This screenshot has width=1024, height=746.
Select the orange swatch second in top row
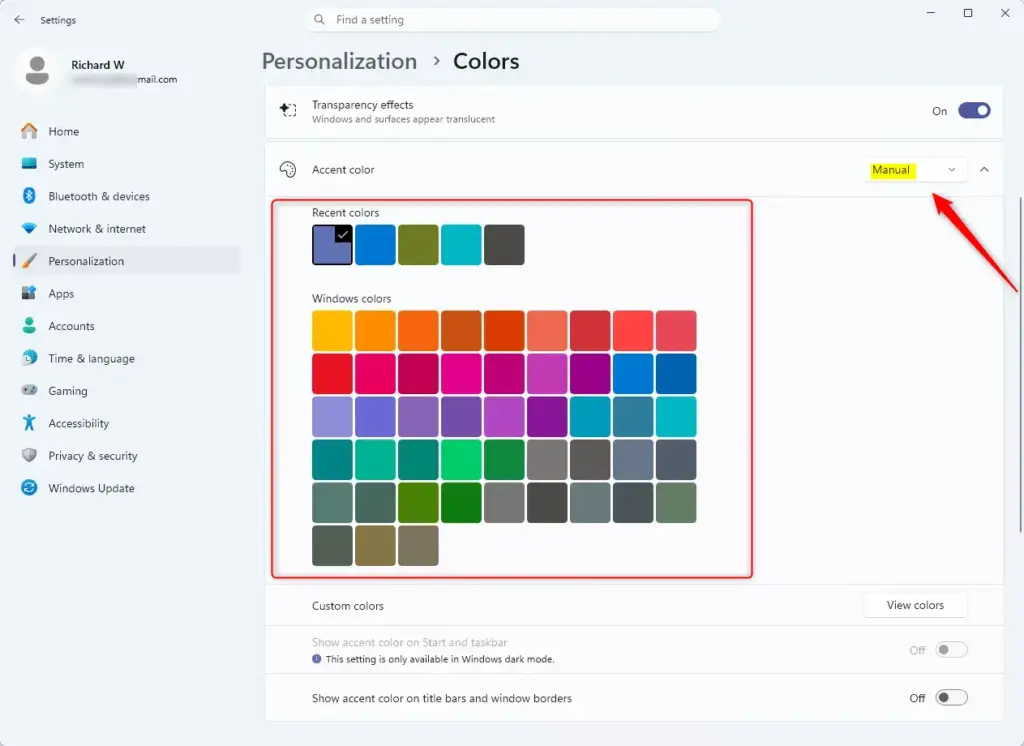tap(376, 331)
